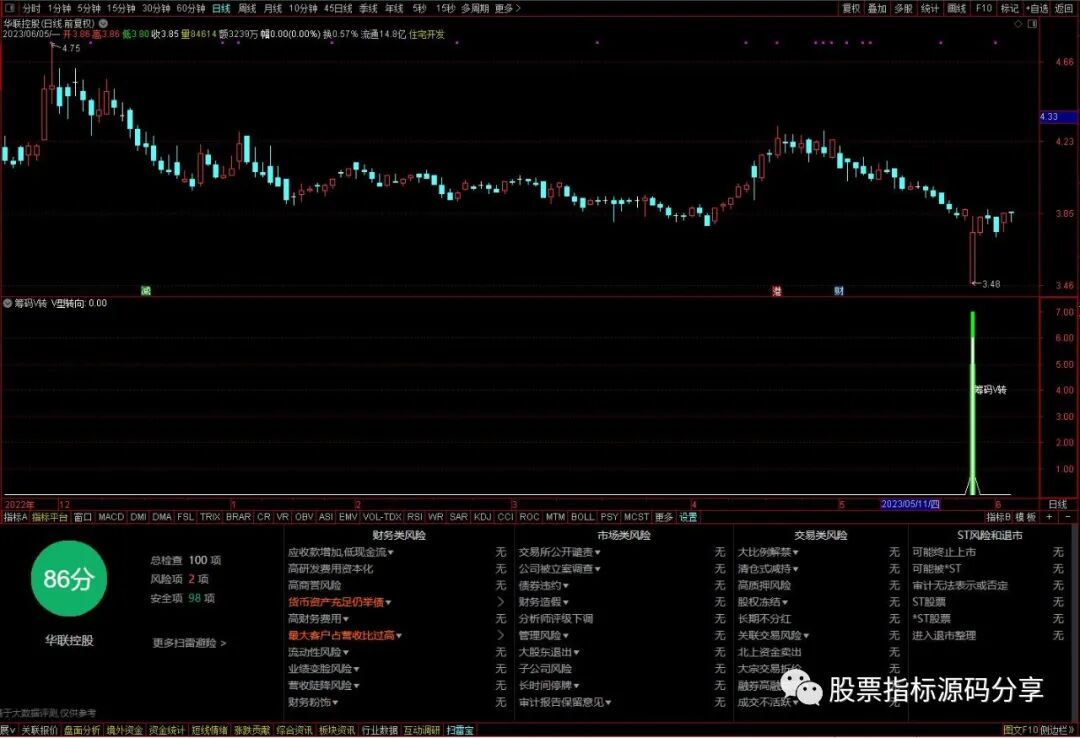Activate 画线 drawing tools
This screenshot has width=1080, height=738.
point(957,8)
